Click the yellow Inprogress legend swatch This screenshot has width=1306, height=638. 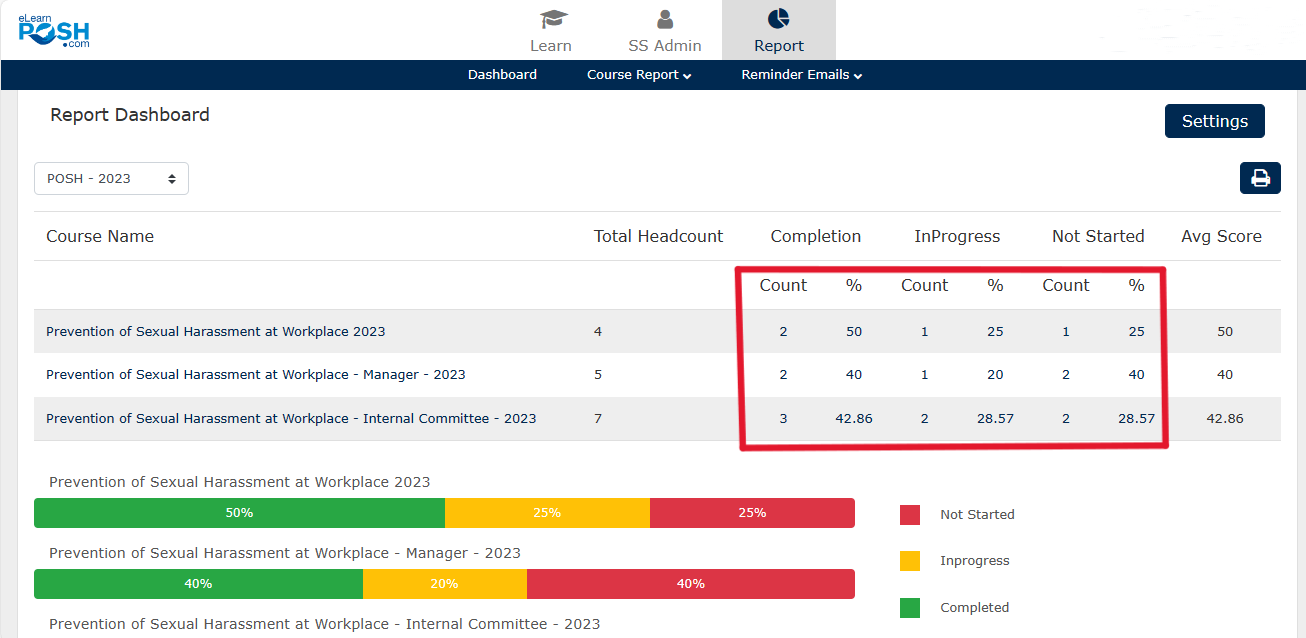point(910,561)
